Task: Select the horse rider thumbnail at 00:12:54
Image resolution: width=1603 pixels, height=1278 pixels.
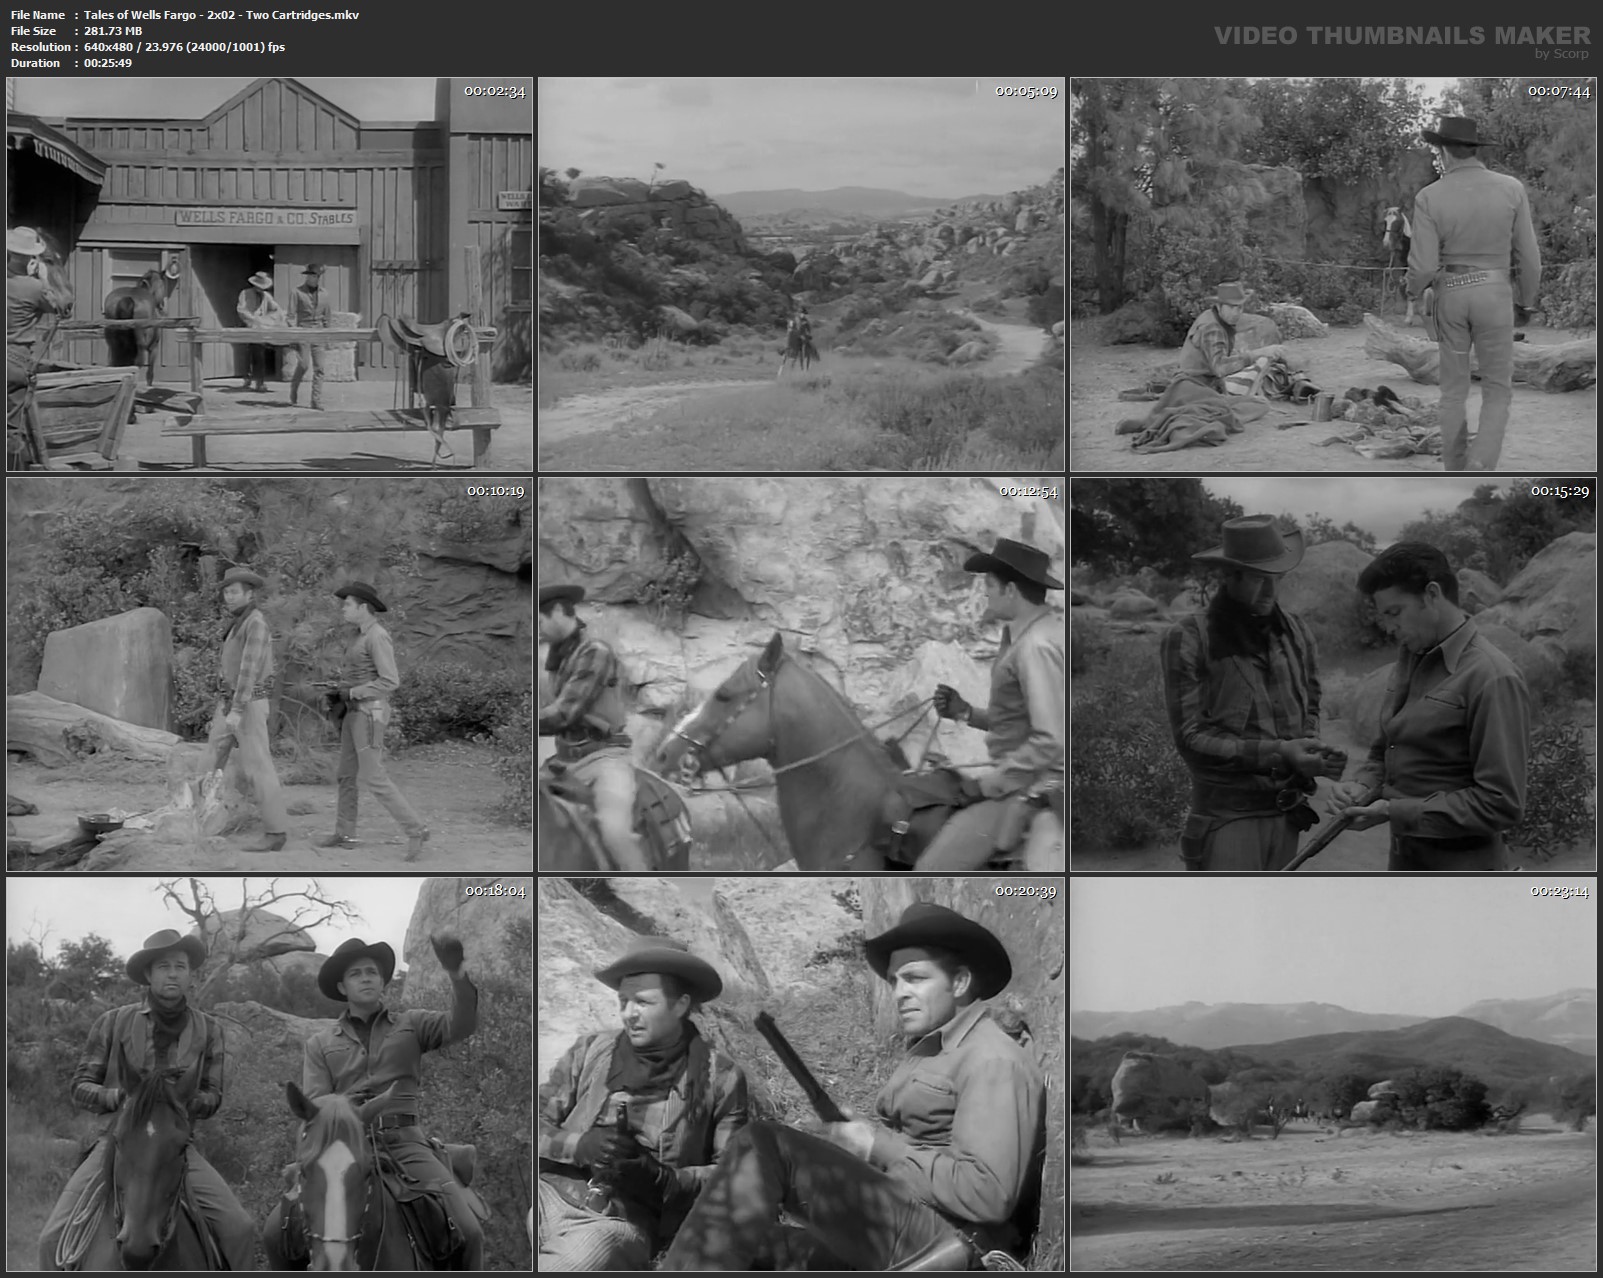Action: [801, 674]
